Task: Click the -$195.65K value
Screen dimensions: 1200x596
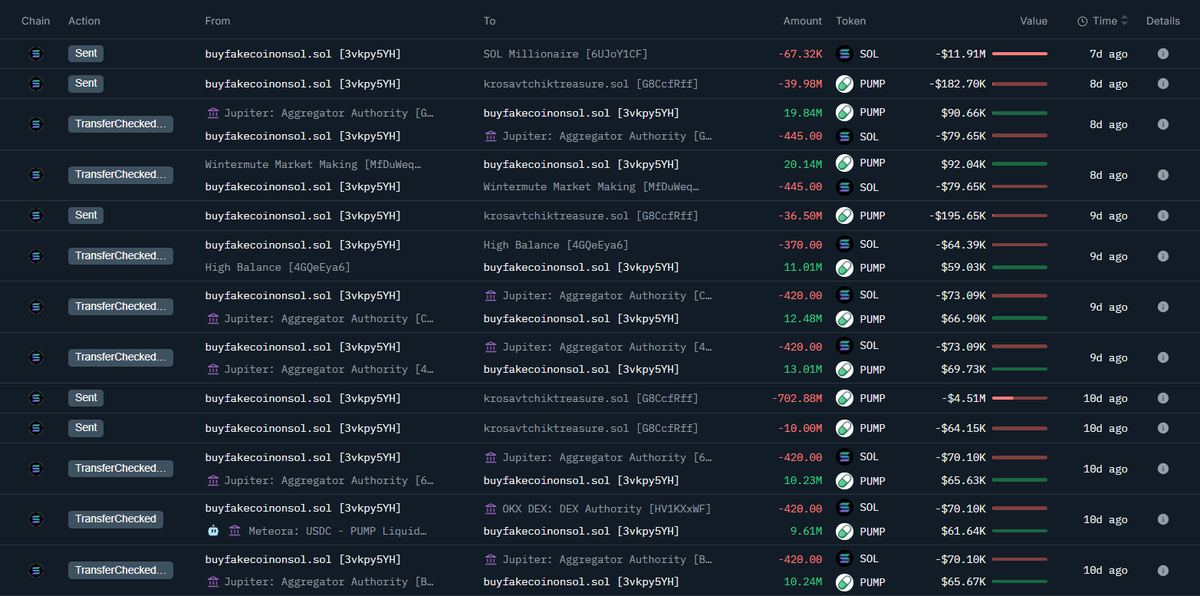Action: click(x=957, y=215)
